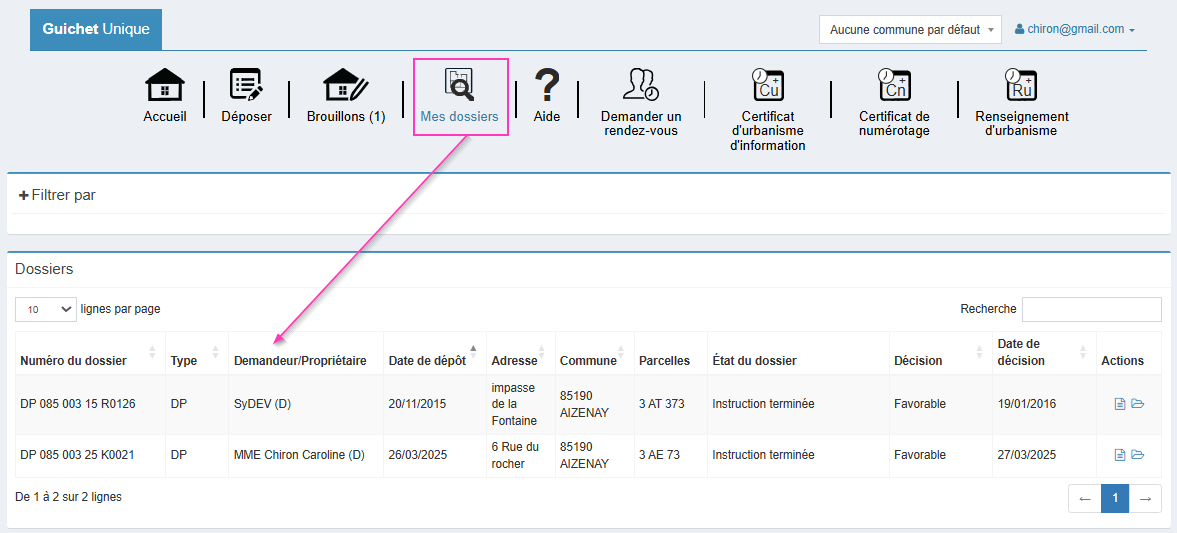Expand the Filtrer par section
The width and height of the screenshot is (1177, 533).
pyautogui.click(x=58, y=195)
